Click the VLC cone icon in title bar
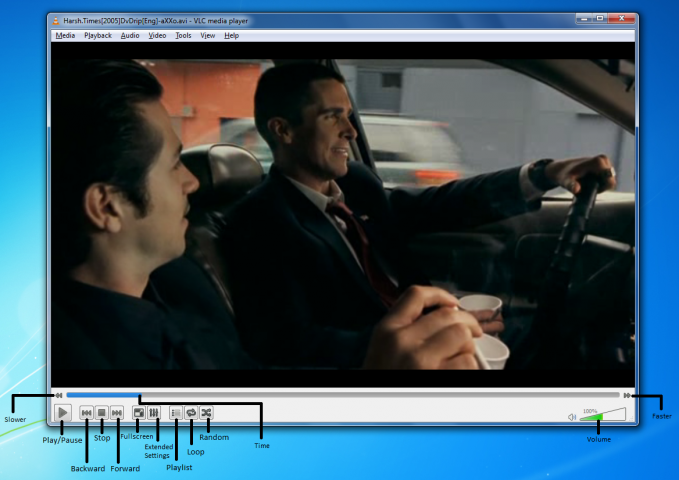This screenshot has width=679, height=480. [56, 20]
